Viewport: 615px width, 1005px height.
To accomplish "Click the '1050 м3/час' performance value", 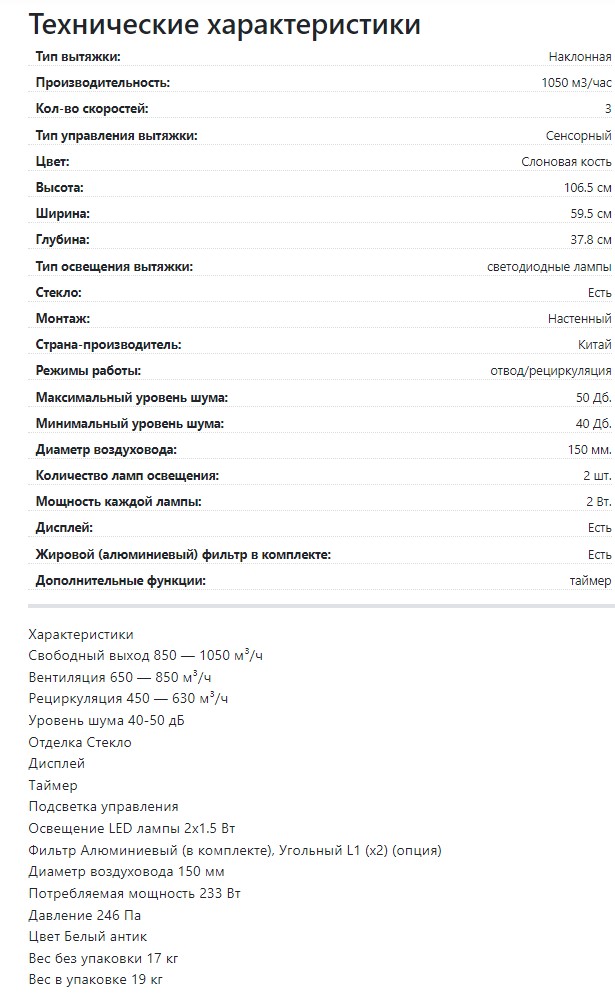I will point(576,83).
